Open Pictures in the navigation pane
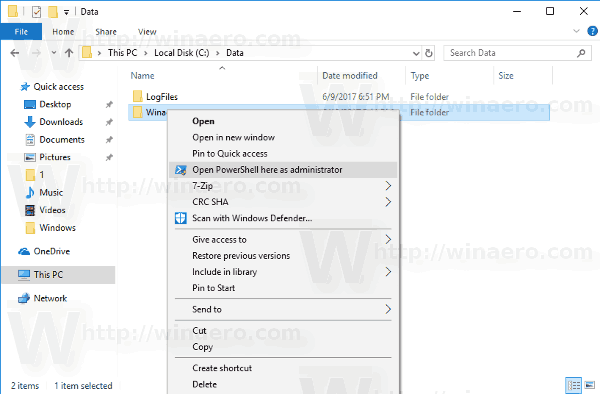This screenshot has height=394, width=600. pos(55,157)
